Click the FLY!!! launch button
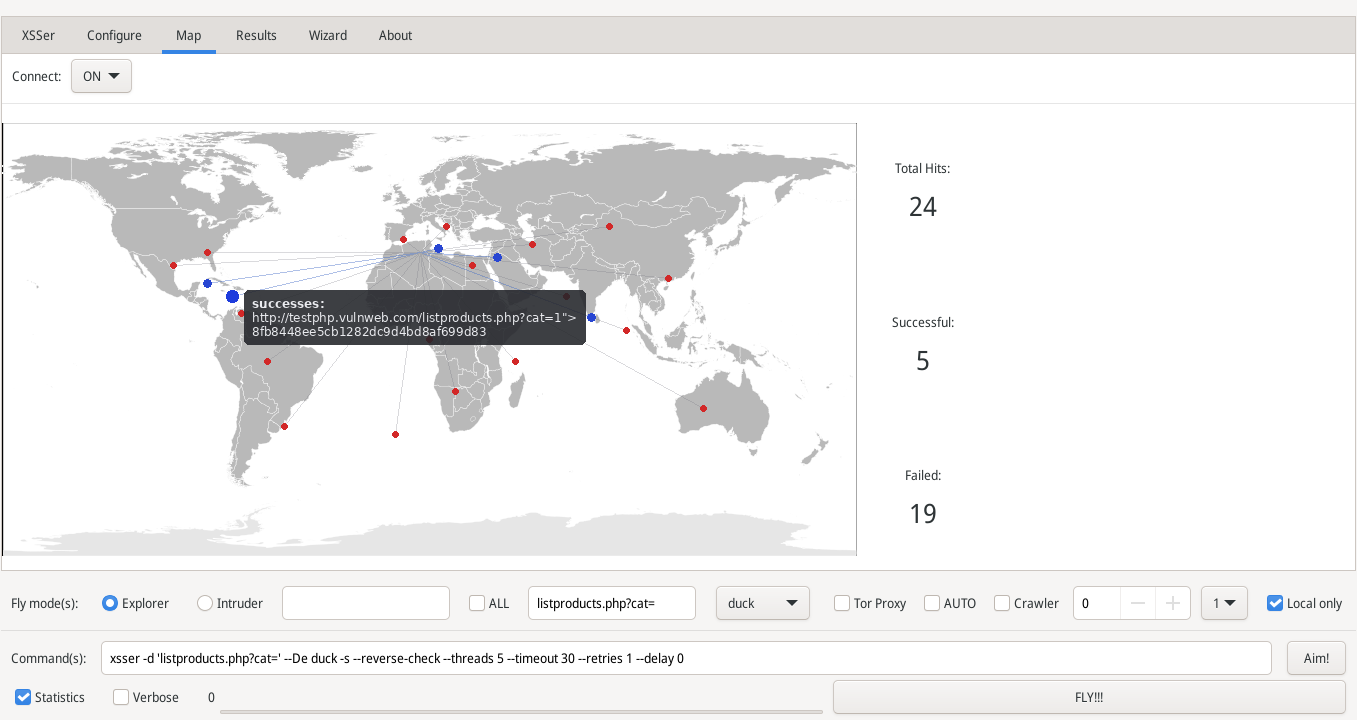Screen dimensions: 1357x720 coord(1089,697)
